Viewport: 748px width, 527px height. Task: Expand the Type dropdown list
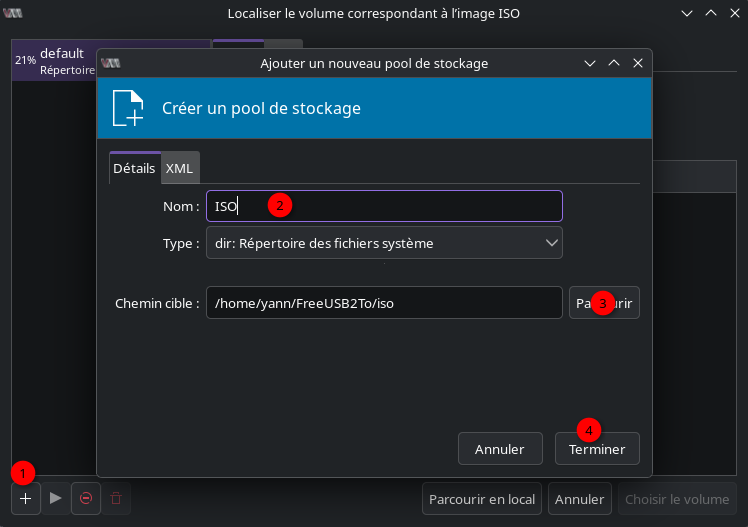384,242
